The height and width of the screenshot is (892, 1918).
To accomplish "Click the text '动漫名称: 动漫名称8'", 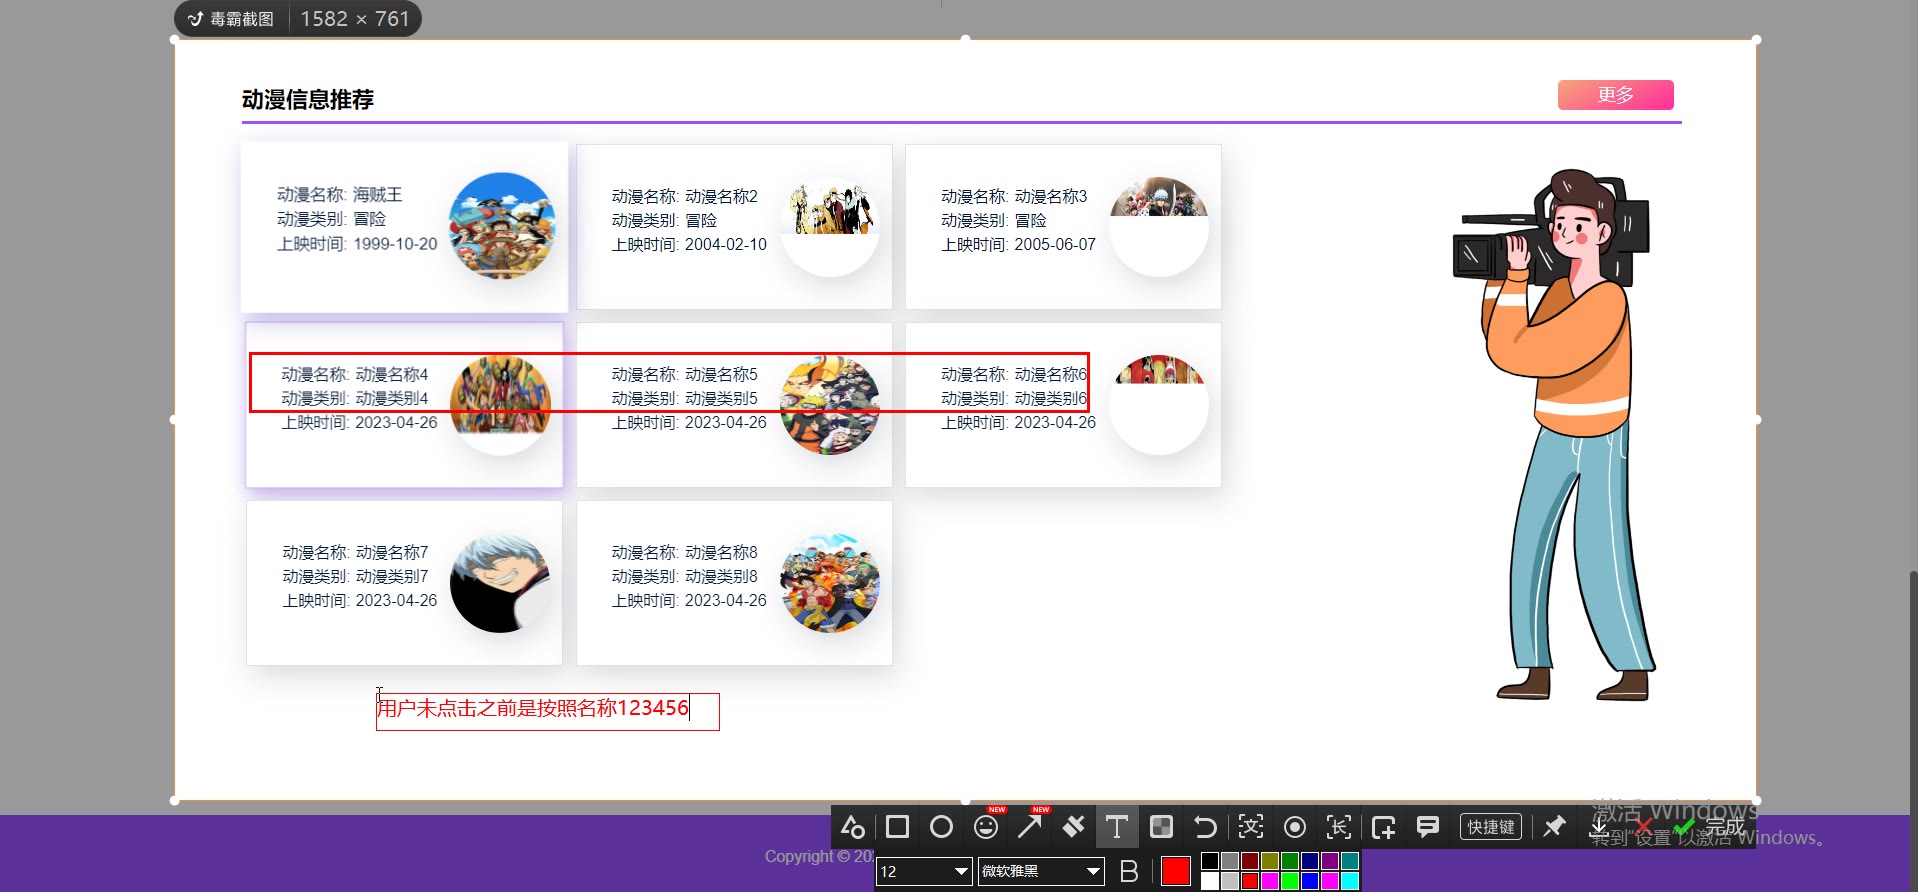I will click(685, 553).
